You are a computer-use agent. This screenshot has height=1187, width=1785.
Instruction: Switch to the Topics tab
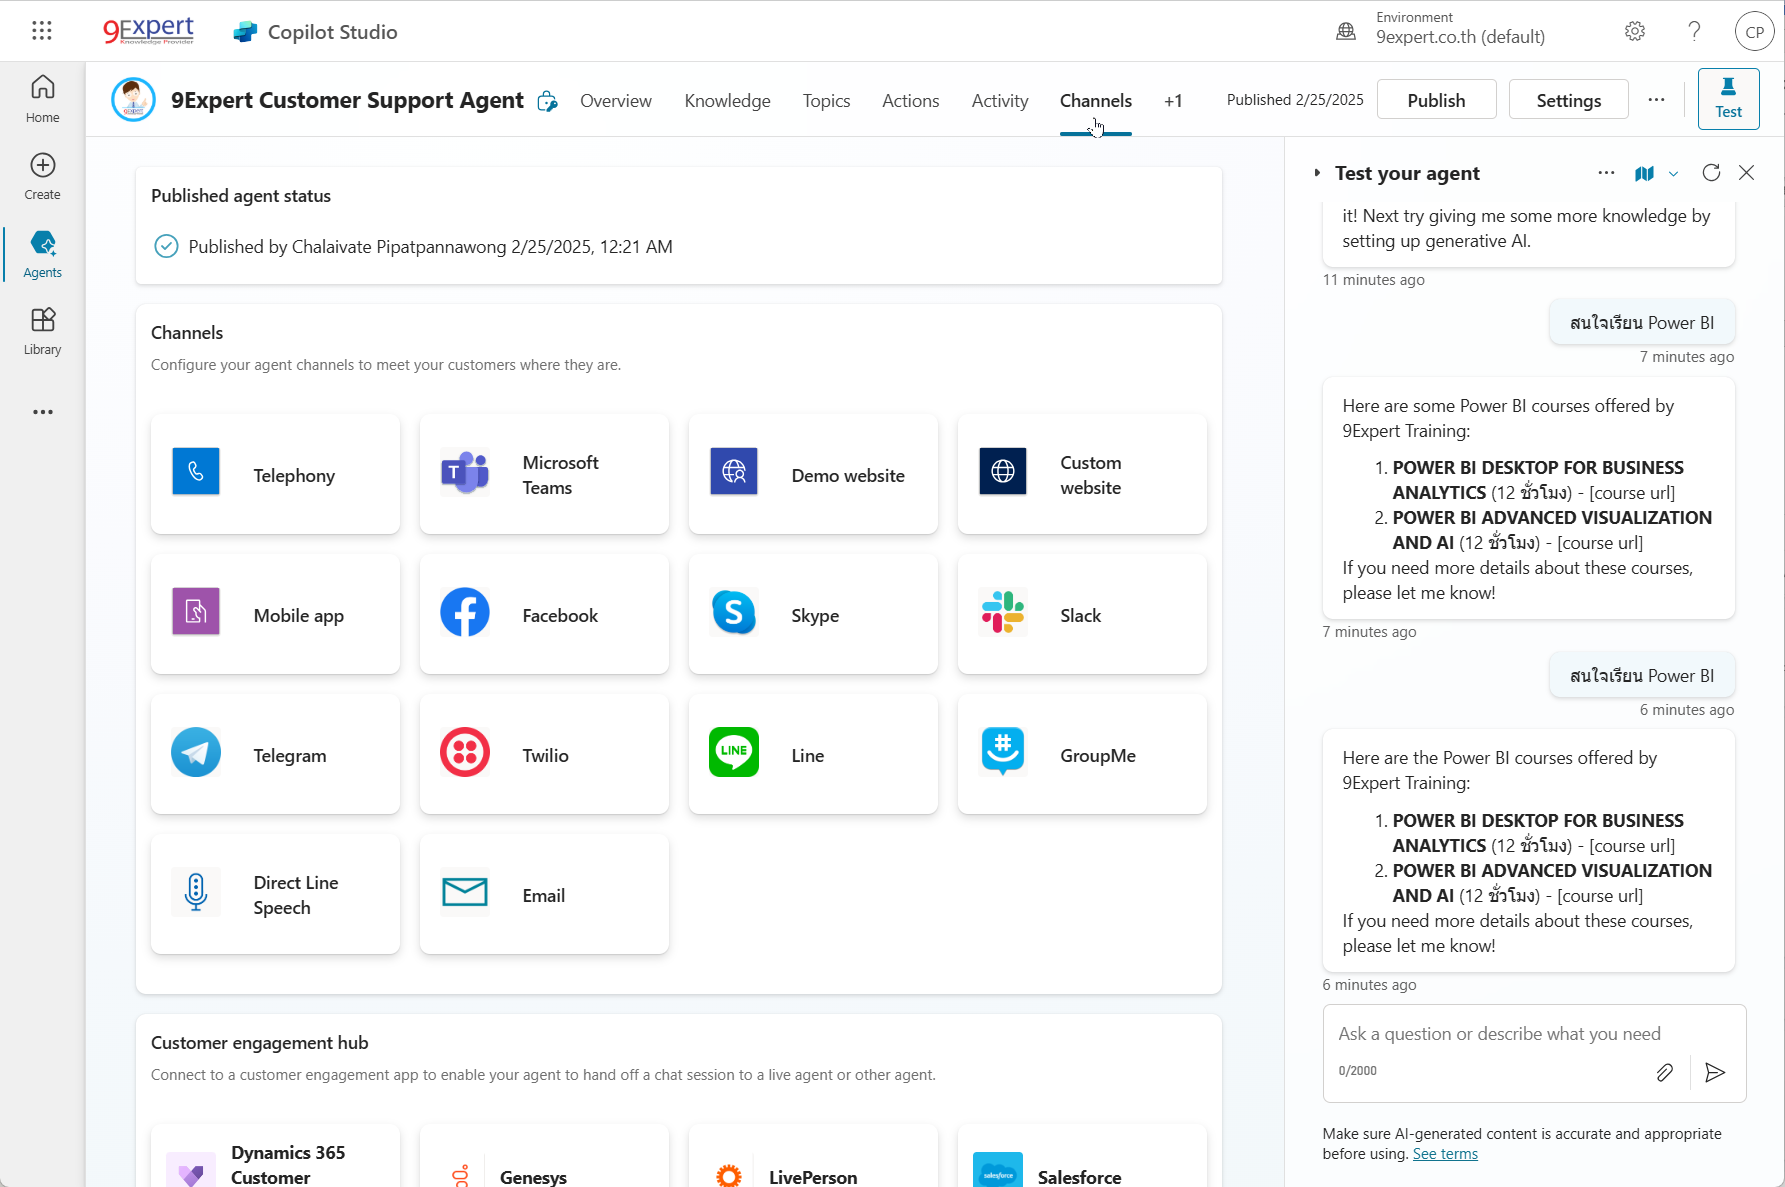click(826, 101)
